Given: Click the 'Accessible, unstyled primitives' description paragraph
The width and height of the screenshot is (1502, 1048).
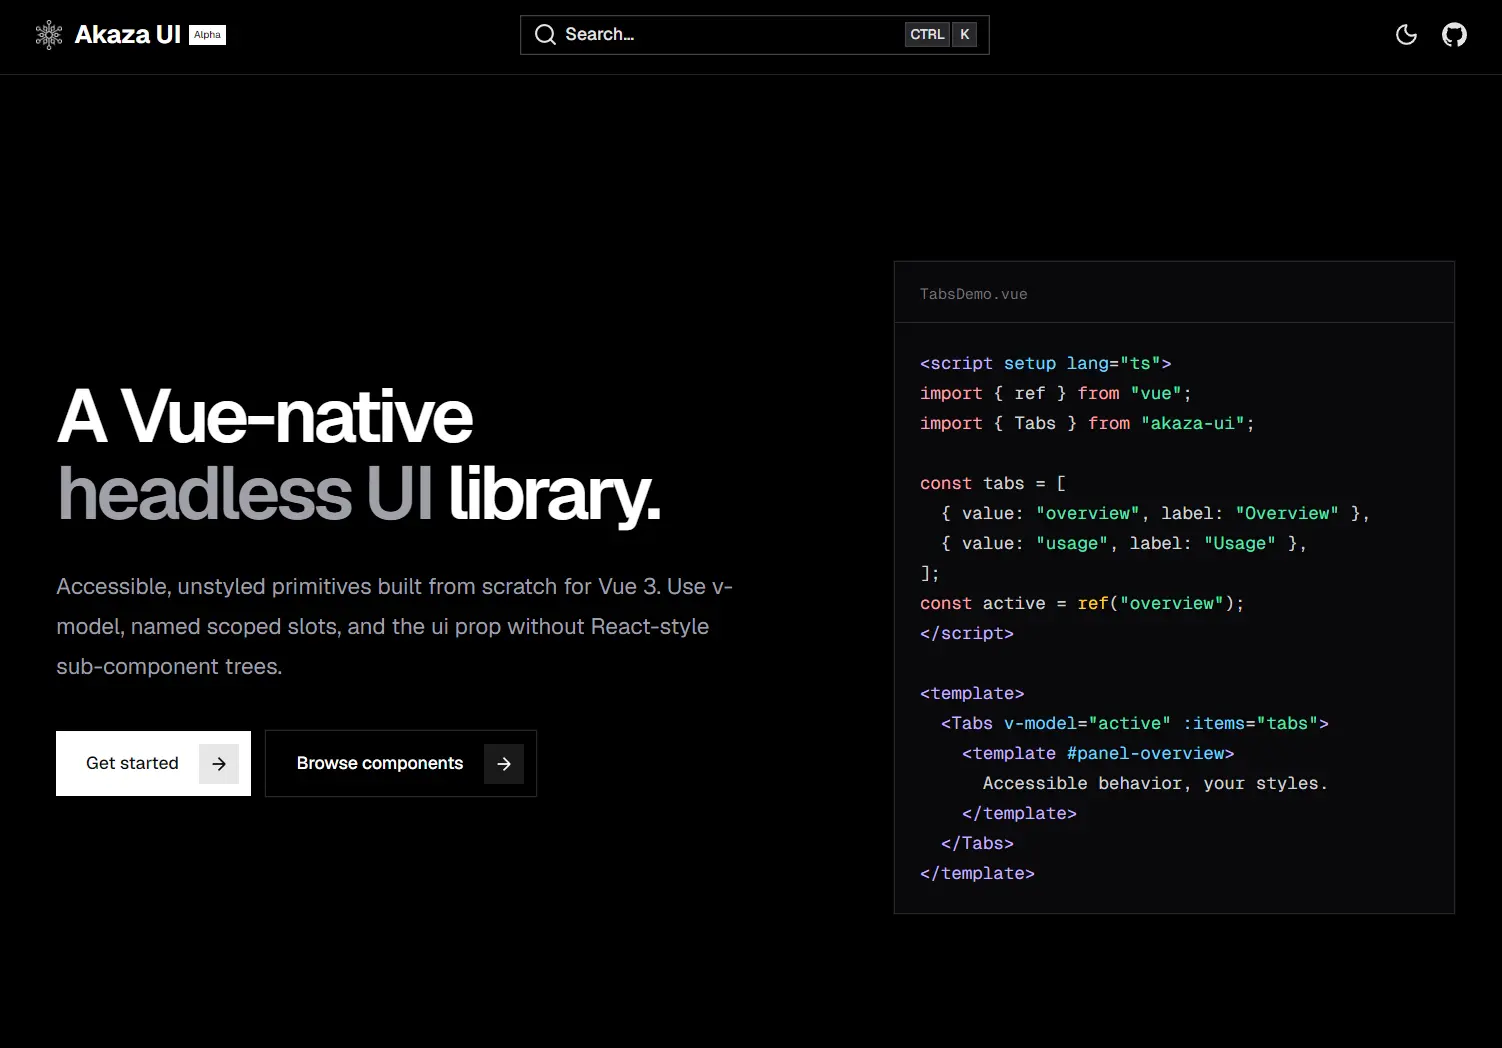Looking at the screenshot, I should coord(394,627).
